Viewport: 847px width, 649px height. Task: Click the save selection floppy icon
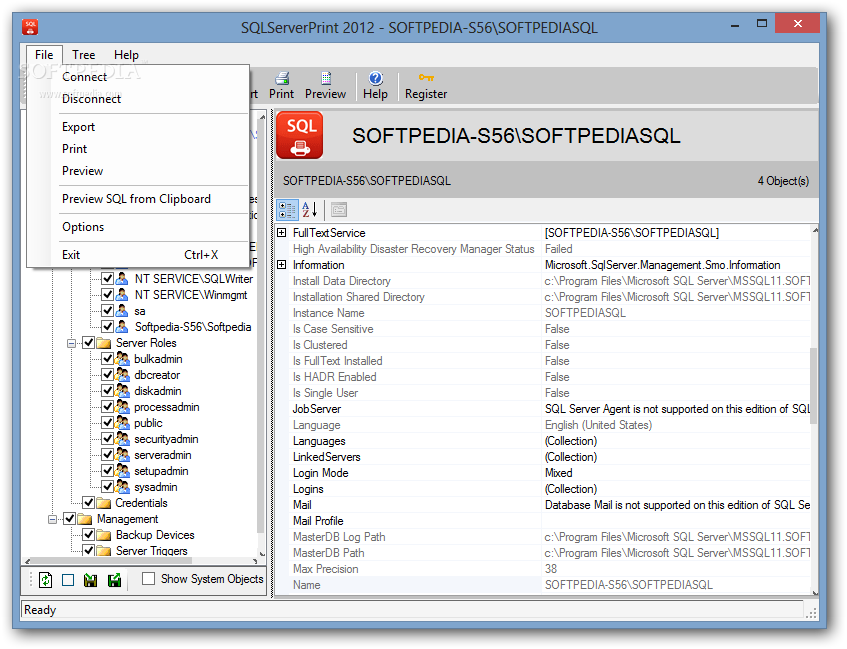114,580
